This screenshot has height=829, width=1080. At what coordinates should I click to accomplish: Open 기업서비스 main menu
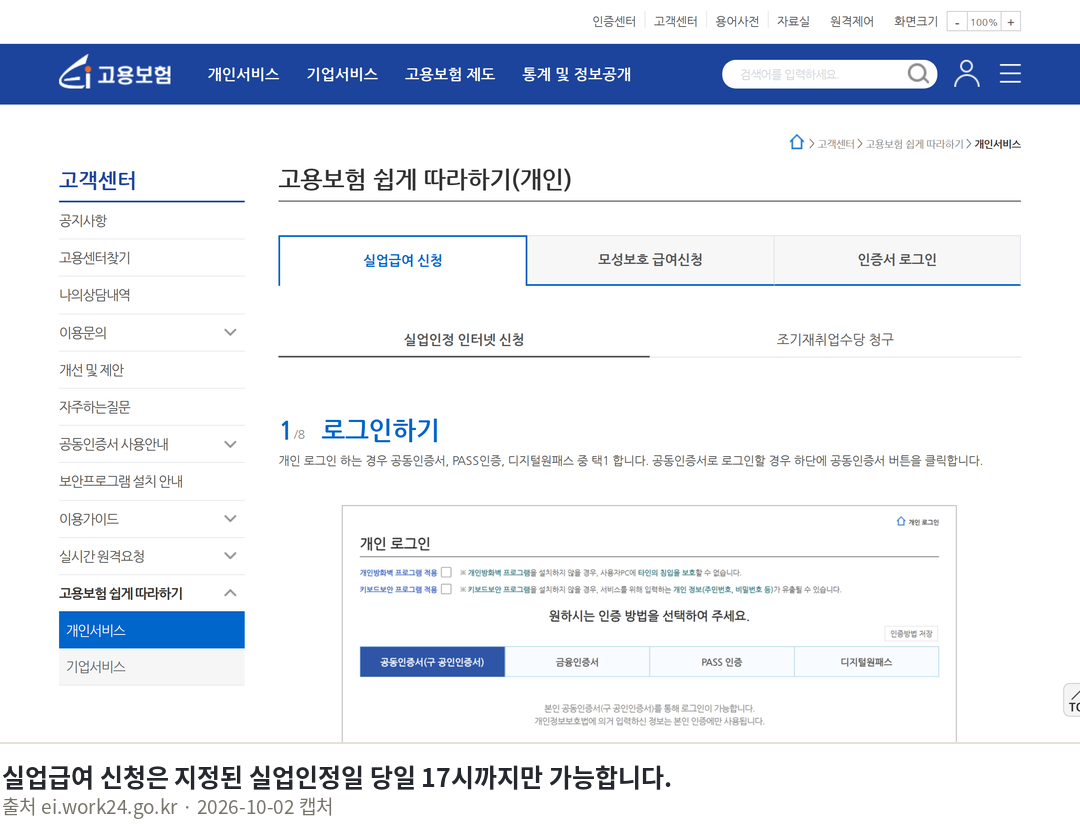[x=342, y=74]
